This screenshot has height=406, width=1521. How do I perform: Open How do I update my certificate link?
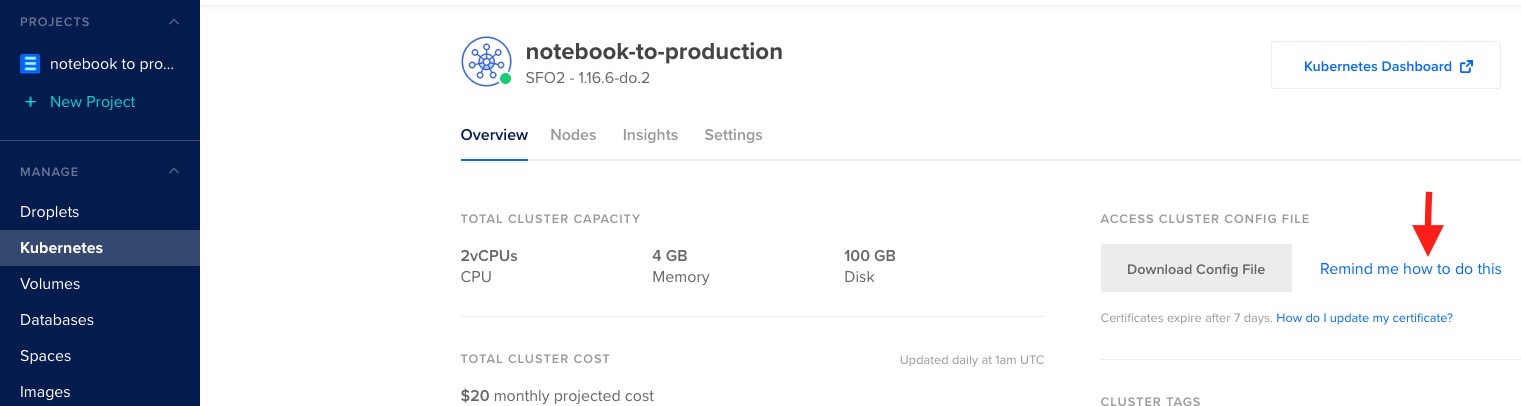1364,318
